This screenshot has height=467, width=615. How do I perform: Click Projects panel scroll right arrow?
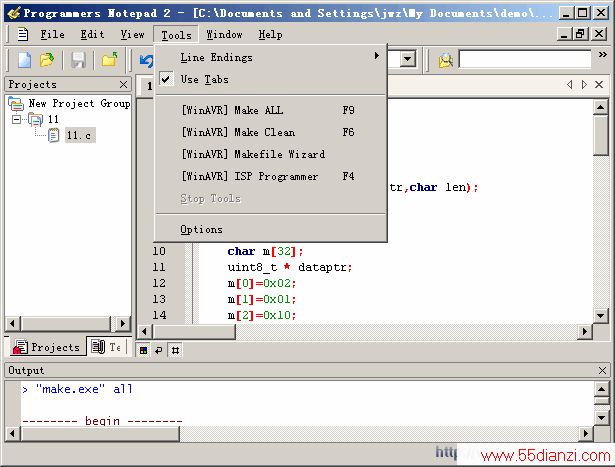click(x=123, y=323)
